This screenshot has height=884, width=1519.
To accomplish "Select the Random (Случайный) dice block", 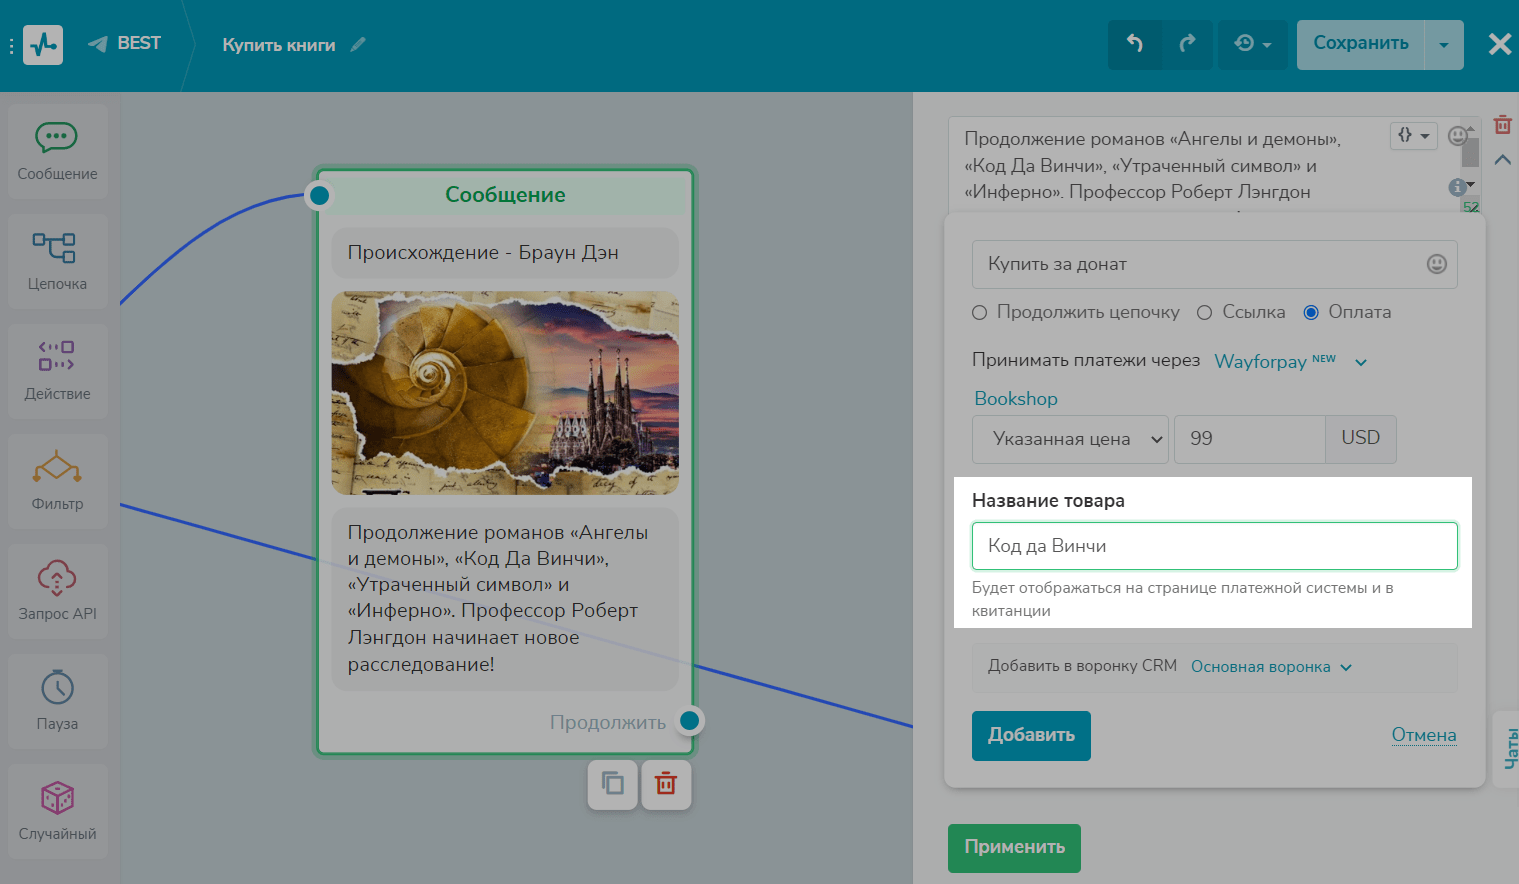I will click(x=57, y=811).
